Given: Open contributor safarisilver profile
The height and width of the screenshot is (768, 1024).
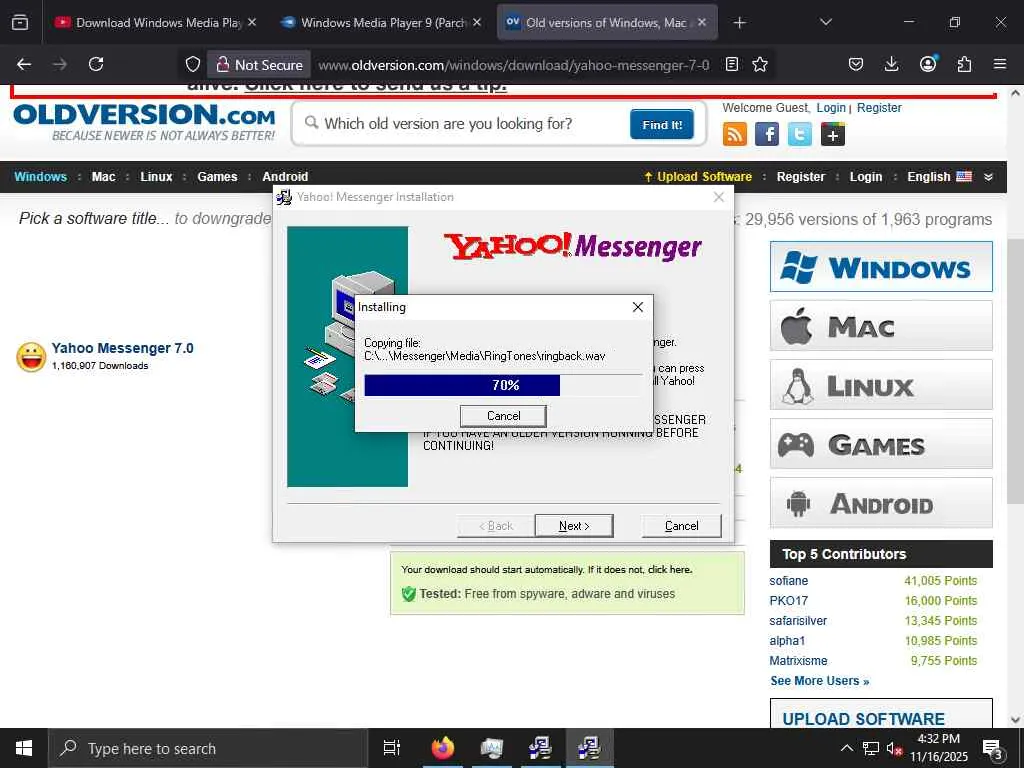Looking at the screenshot, I should (x=798, y=620).
